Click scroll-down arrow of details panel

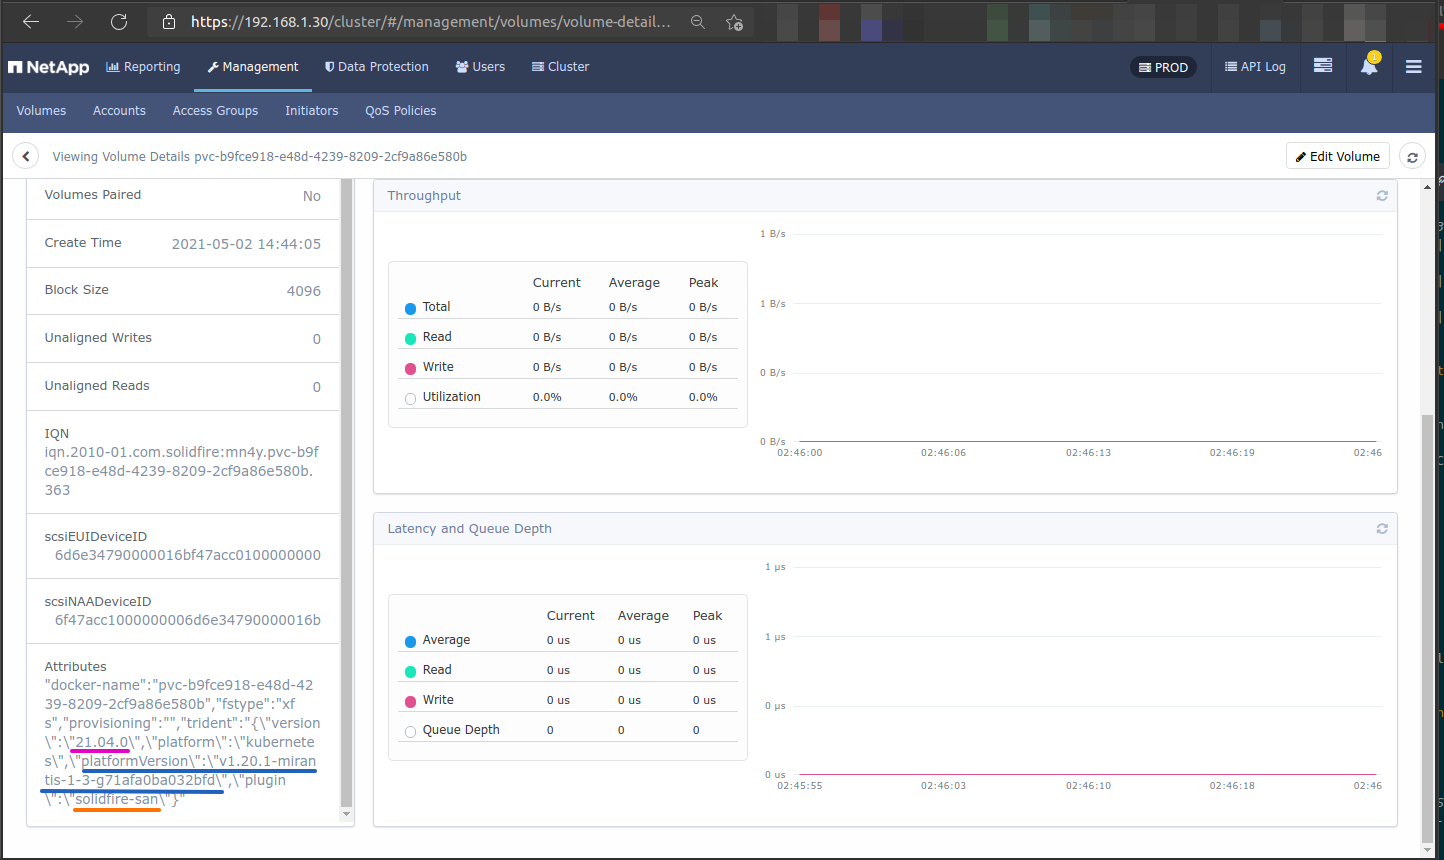click(x=347, y=815)
